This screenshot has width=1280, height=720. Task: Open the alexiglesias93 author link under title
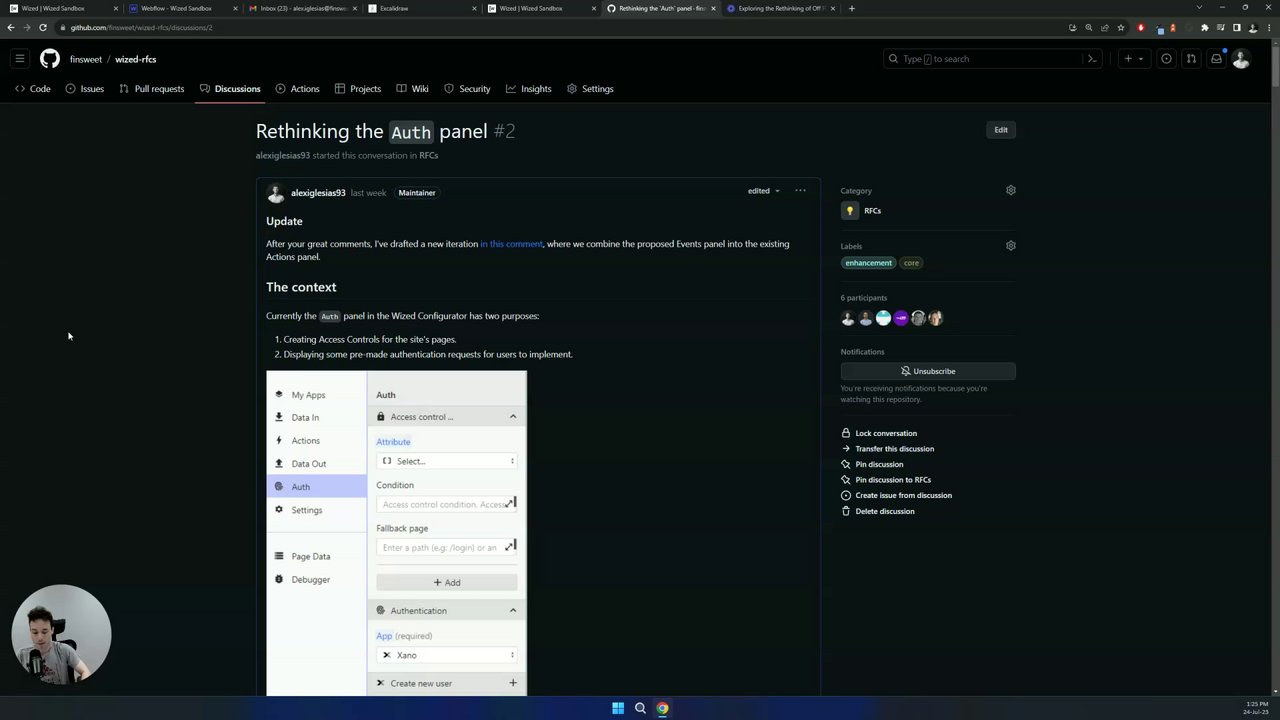[283, 156]
